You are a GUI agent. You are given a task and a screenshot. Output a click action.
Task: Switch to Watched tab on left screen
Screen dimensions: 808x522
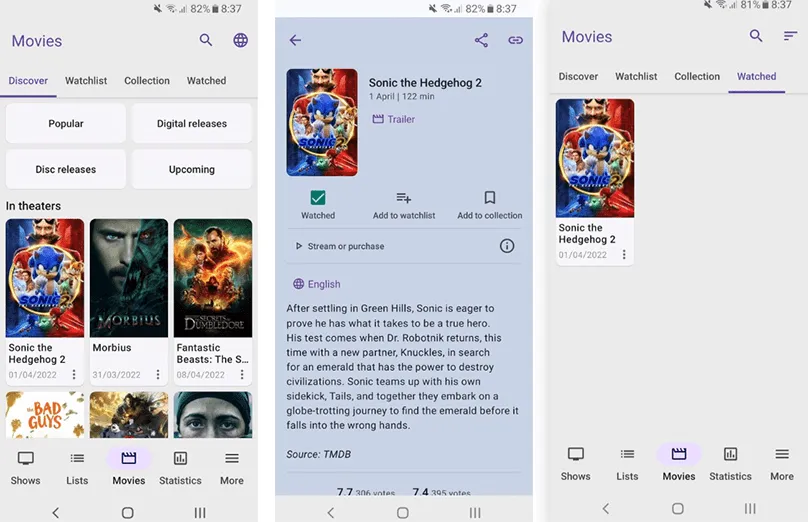pos(206,81)
